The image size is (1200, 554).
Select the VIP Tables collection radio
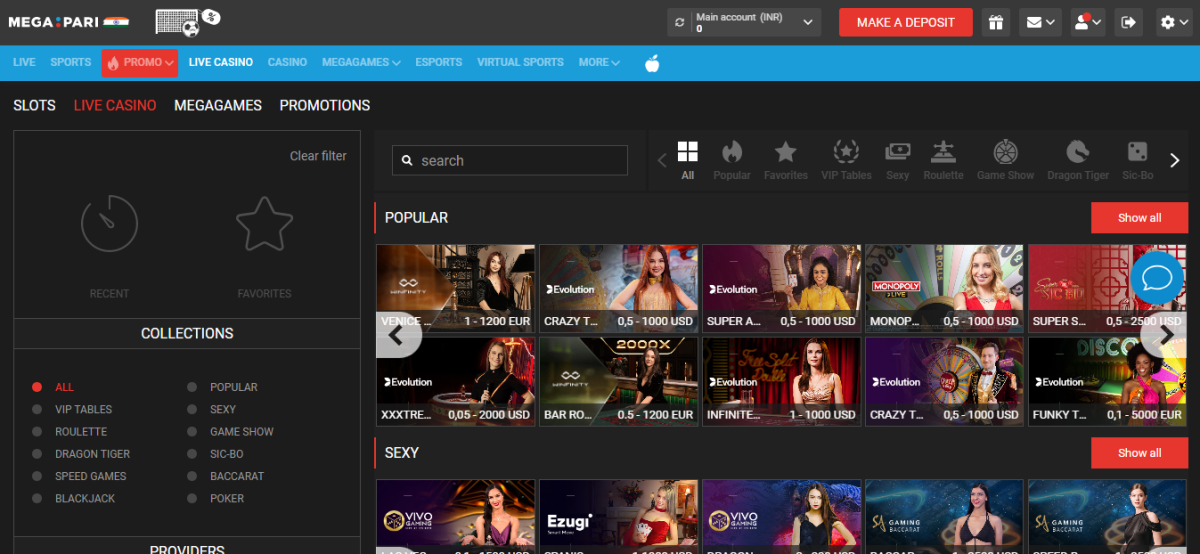point(37,409)
